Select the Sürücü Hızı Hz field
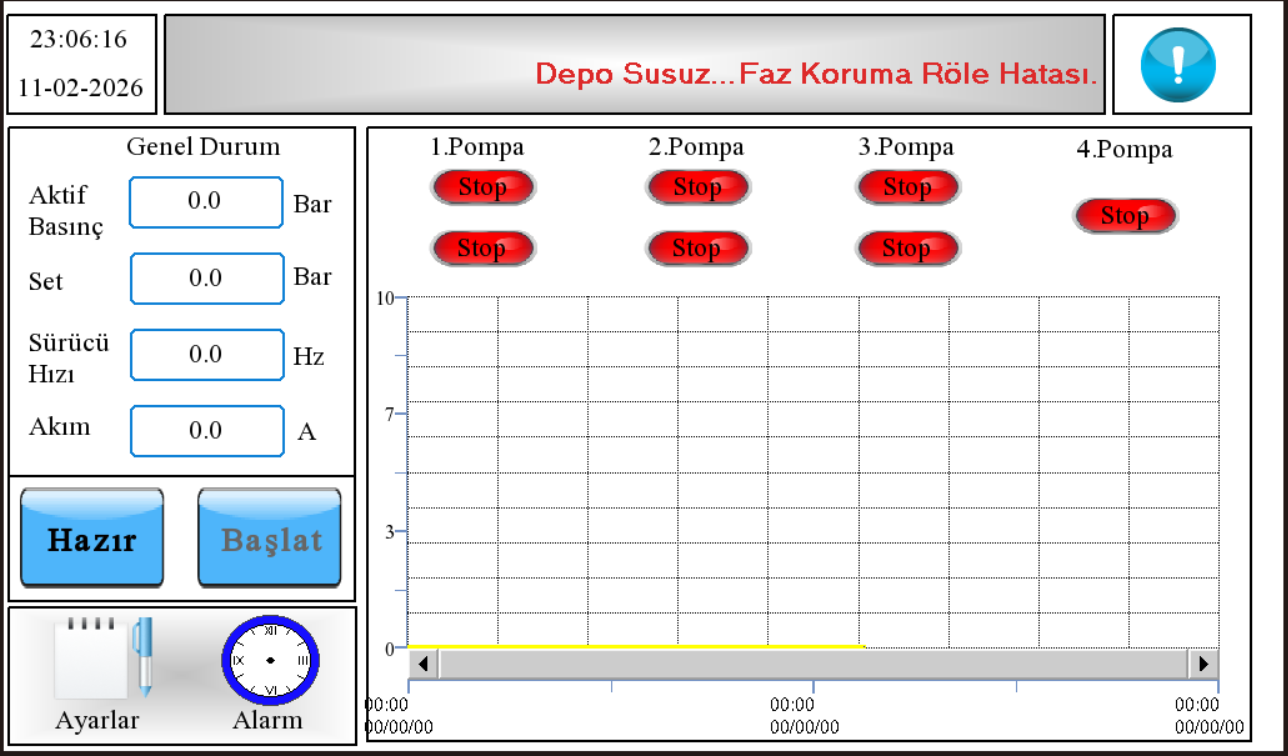 tap(206, 355)
